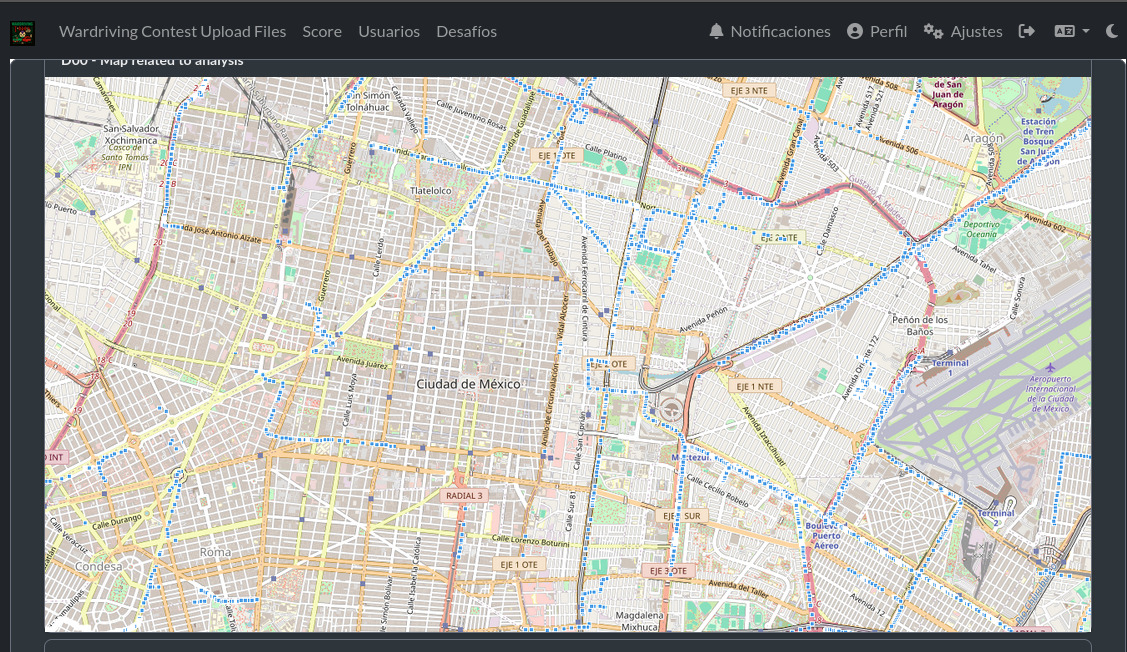Open notifications via the bell icon
Image resolution: width=1127 pixels, height=652 pixels.
pyautogui.click(x=716, y=31)
